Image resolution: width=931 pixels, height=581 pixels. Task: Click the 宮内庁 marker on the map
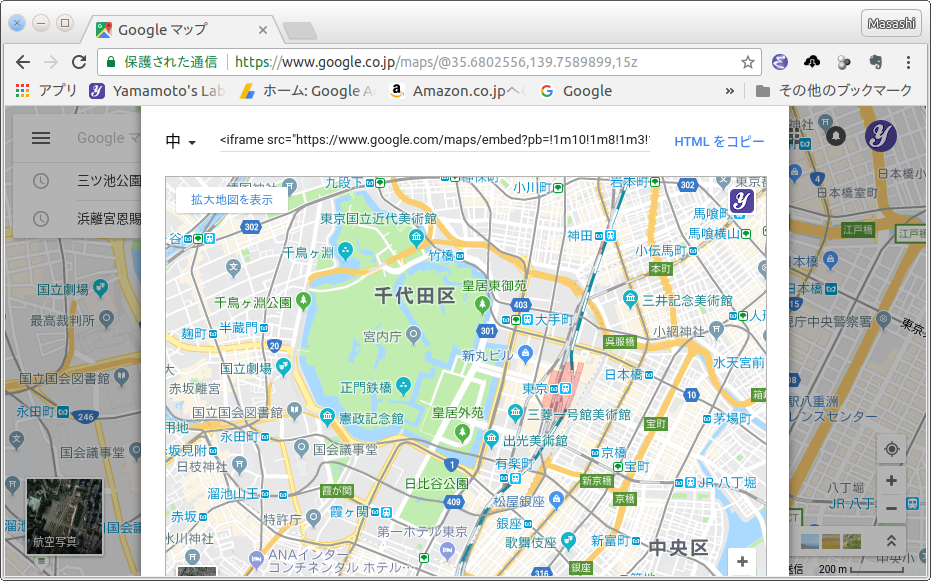coord(413,336)
